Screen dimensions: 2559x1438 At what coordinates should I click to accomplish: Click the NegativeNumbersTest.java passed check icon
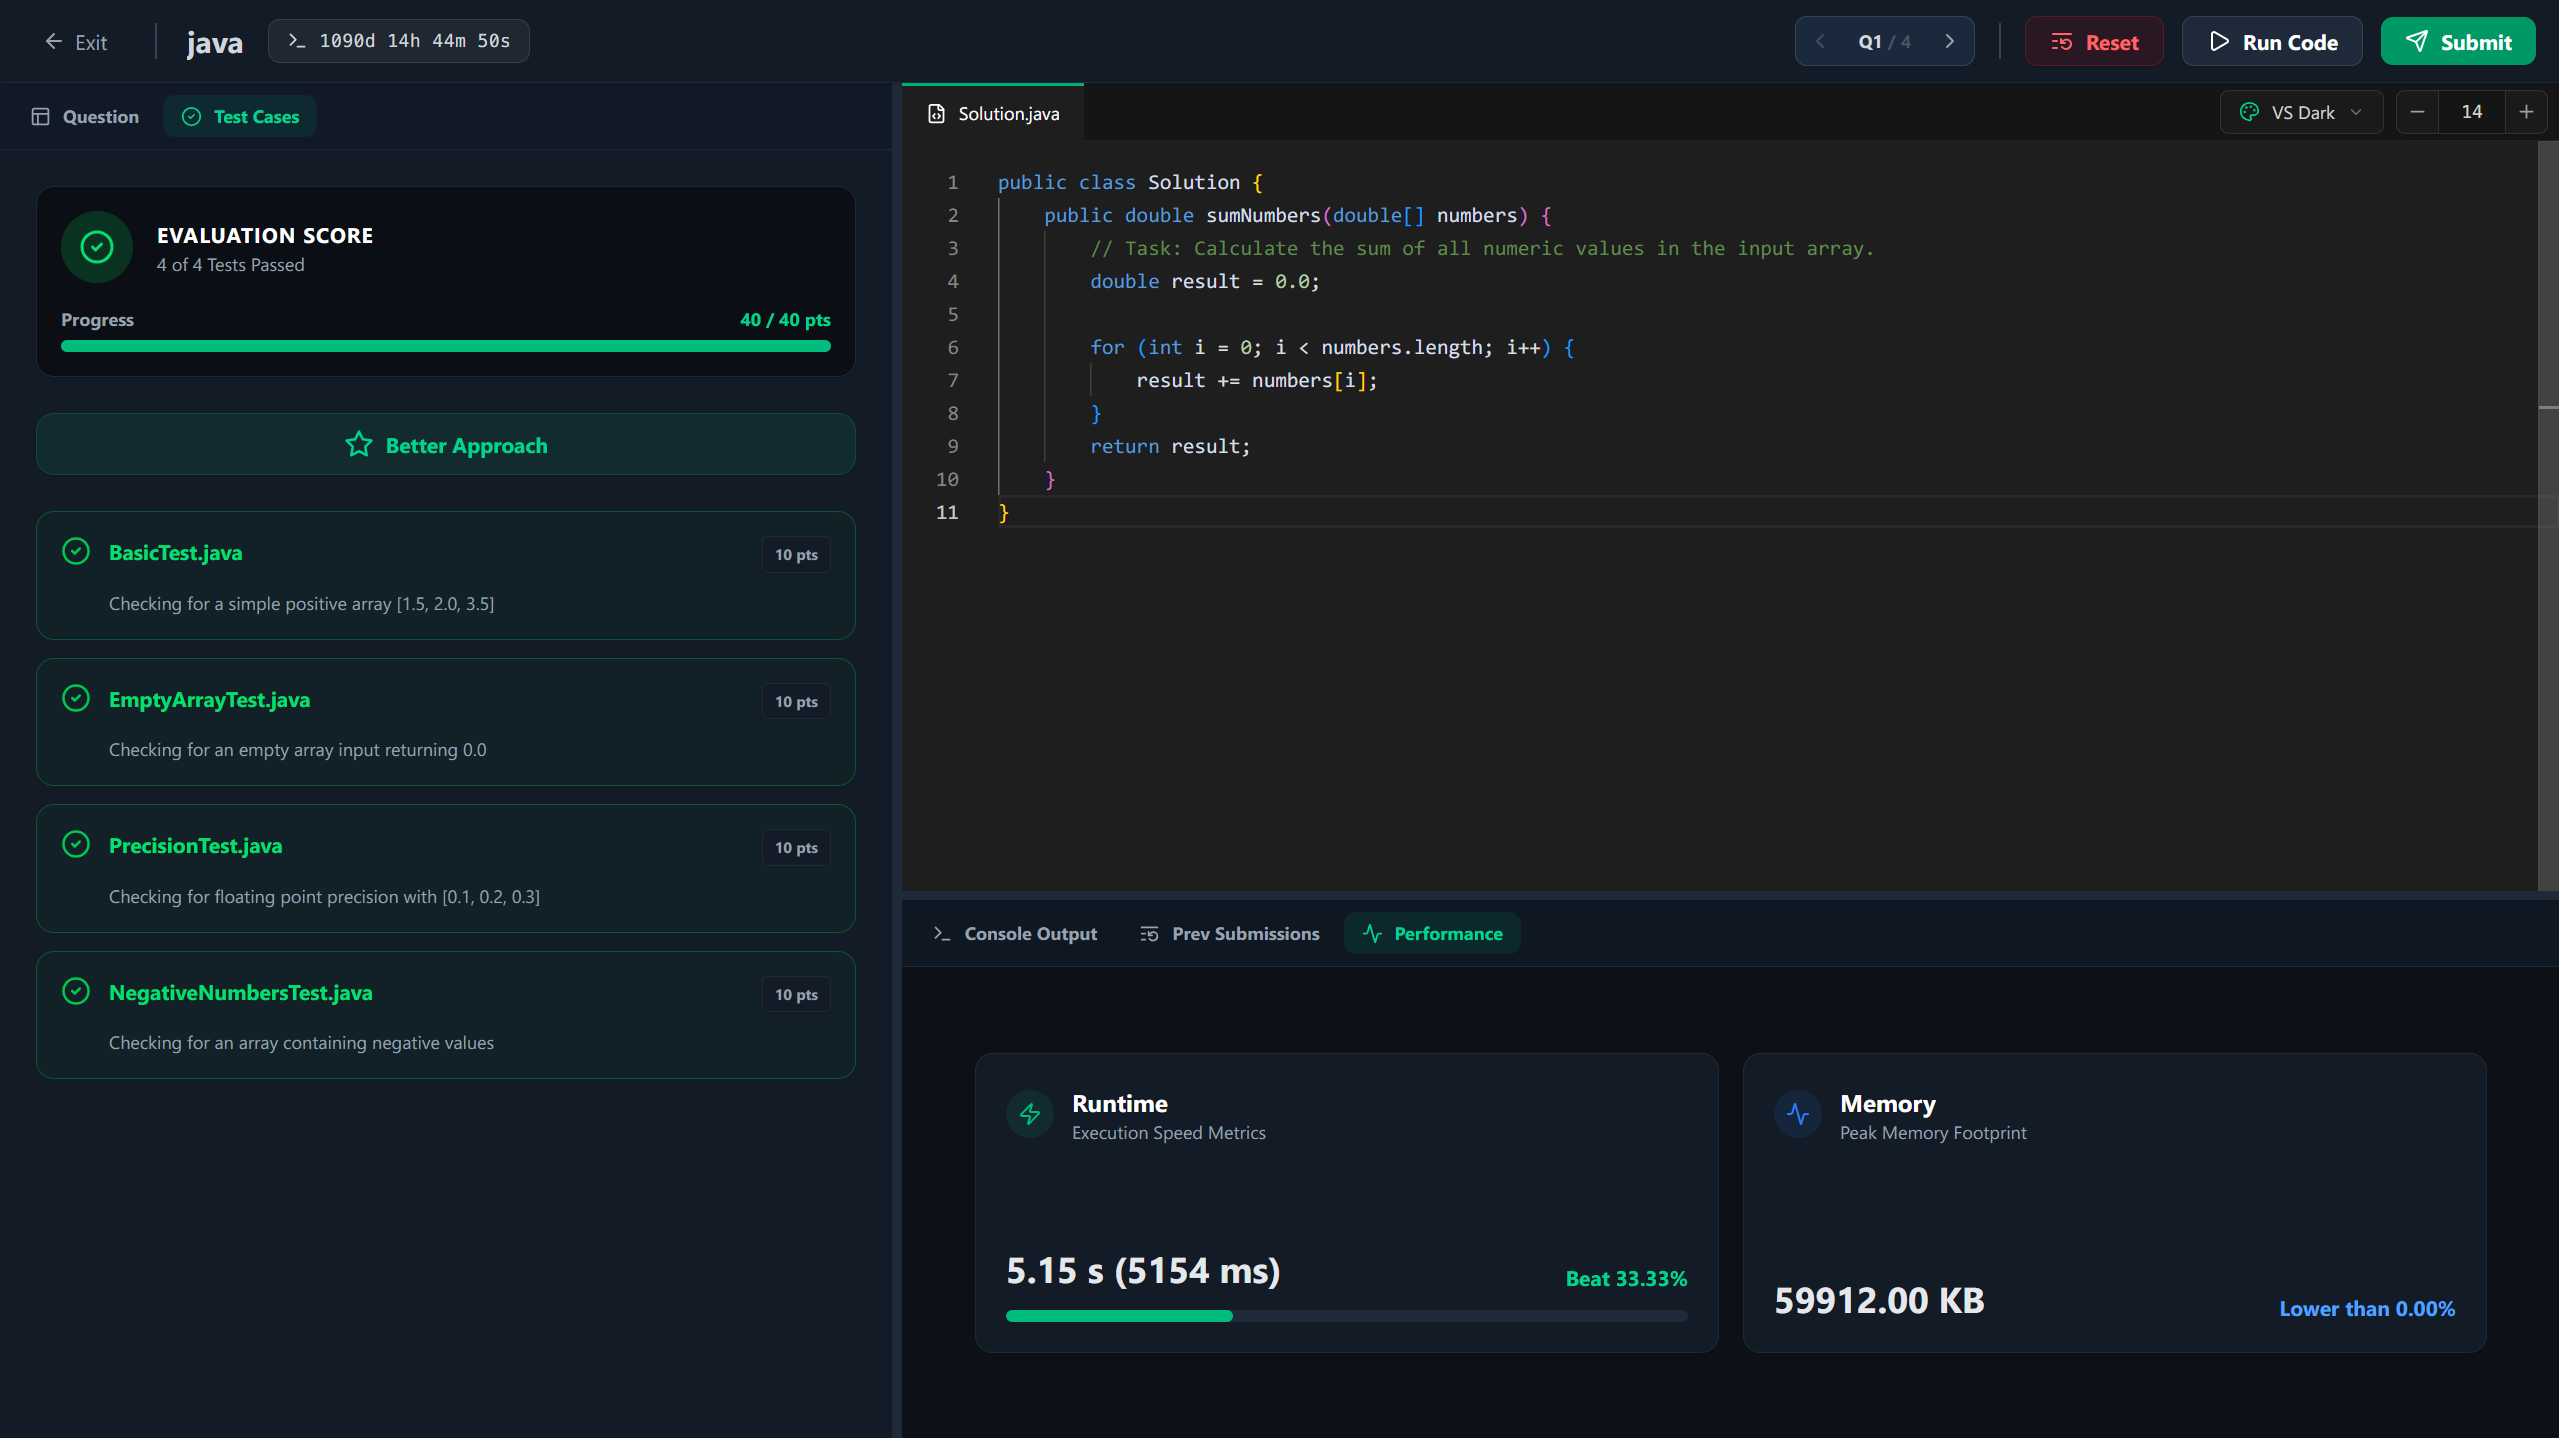pos(76,991)
